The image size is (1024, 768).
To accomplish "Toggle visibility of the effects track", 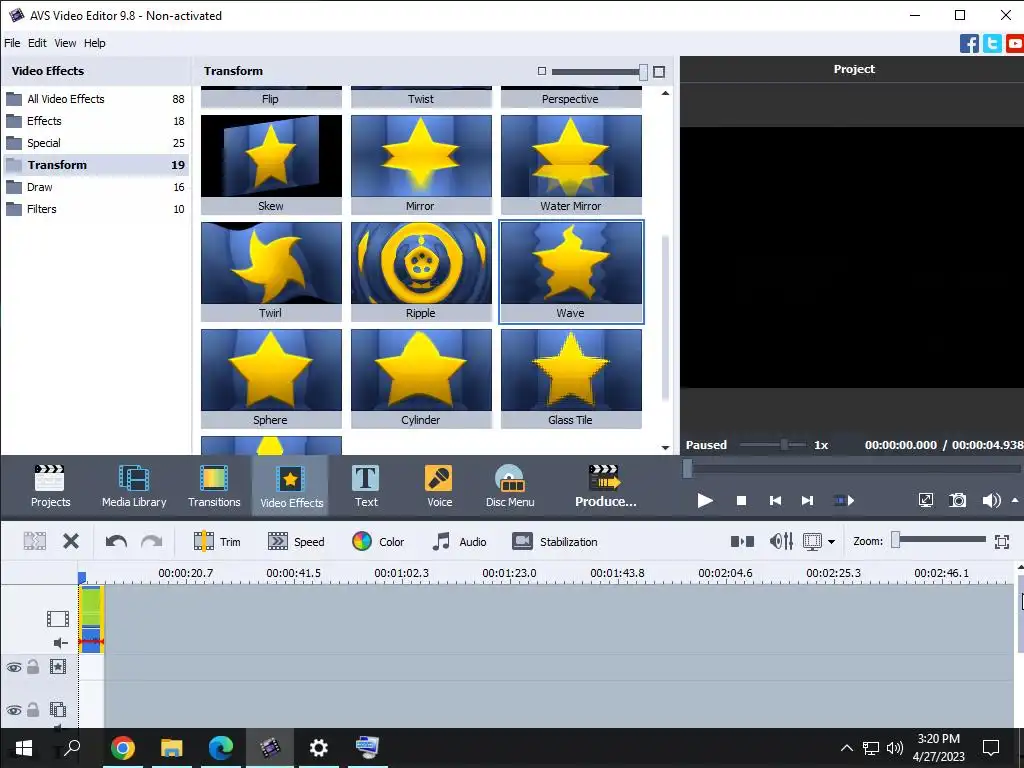I will point(14,667).
